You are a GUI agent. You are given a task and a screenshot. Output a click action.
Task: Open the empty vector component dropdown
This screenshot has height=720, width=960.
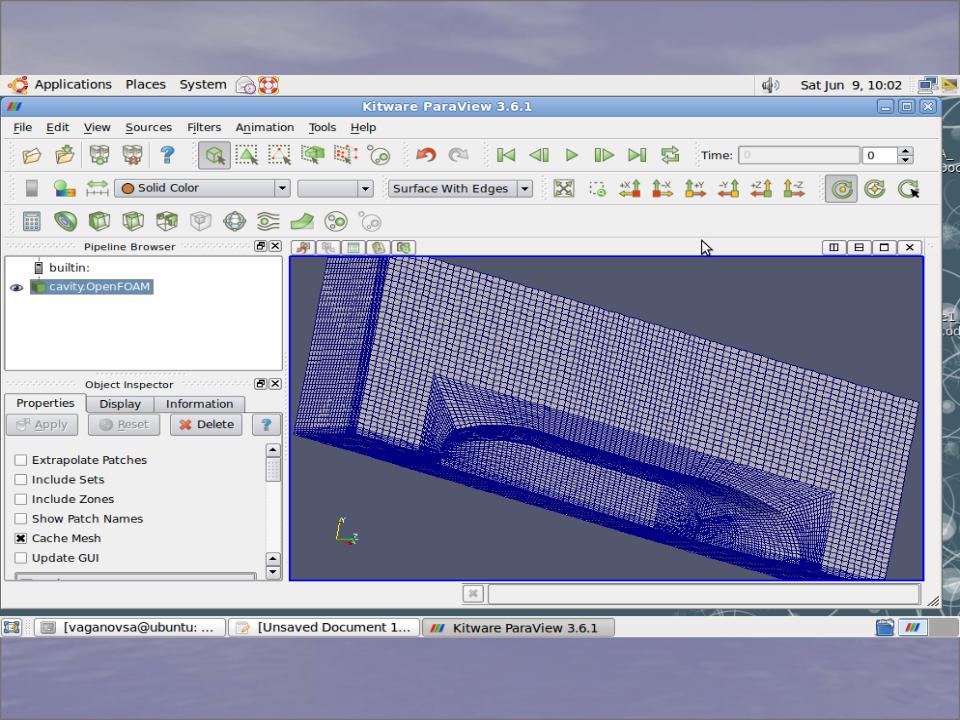point(335,188)
